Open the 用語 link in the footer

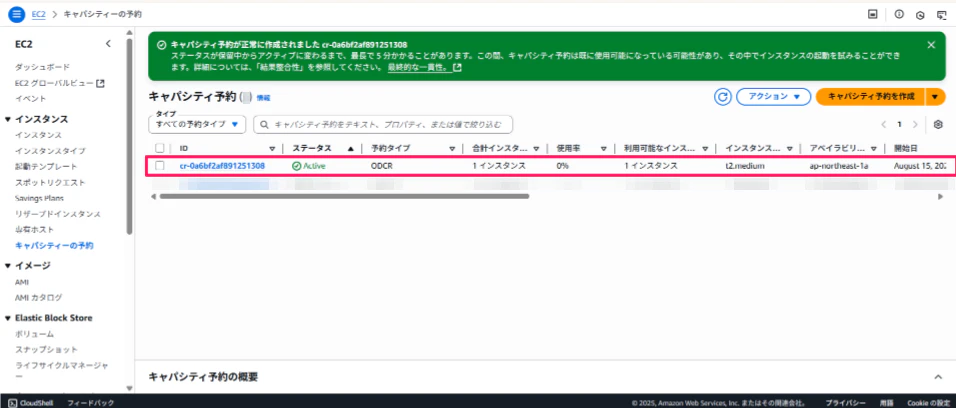click(887, 403)
